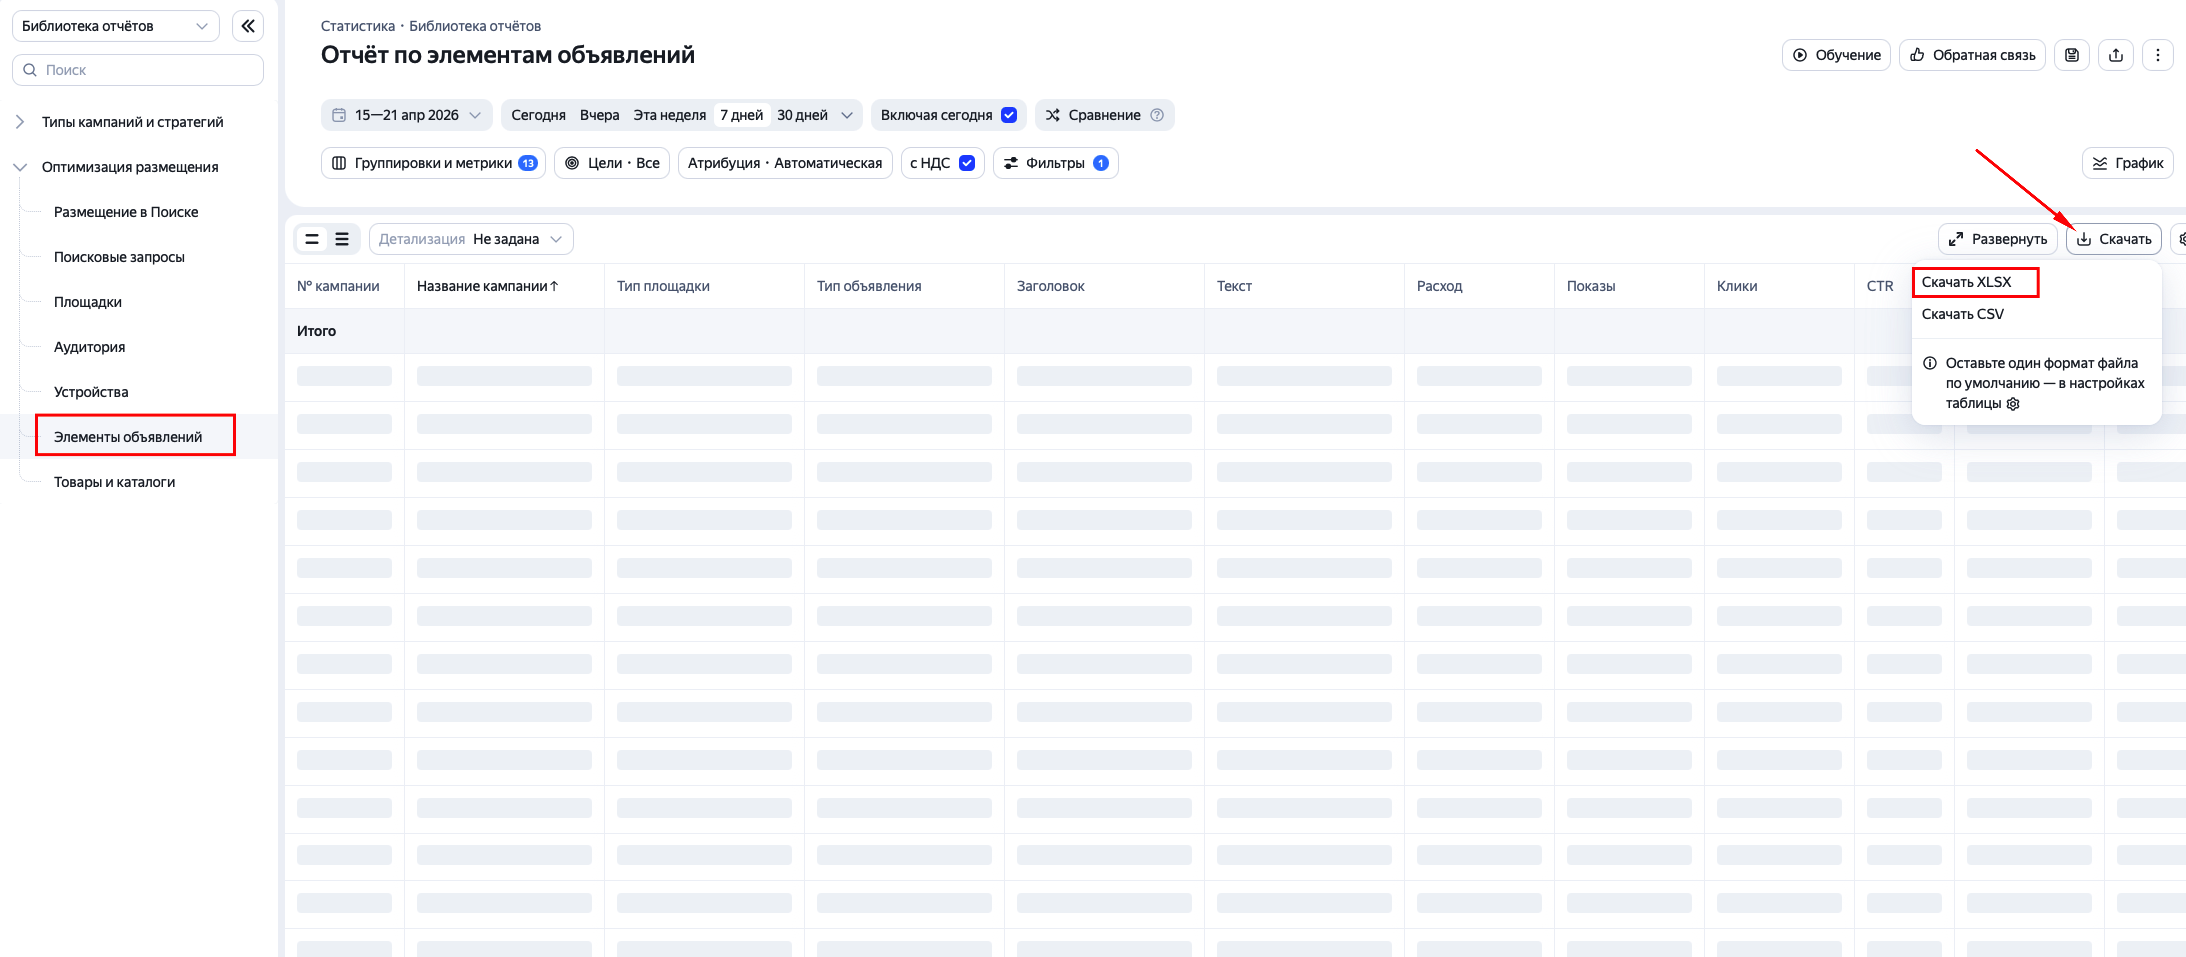Viewport: 2186px width, 957px height.
Task: Open the 15—21 апр 2026 date picker
Action: tap(407, 115)
